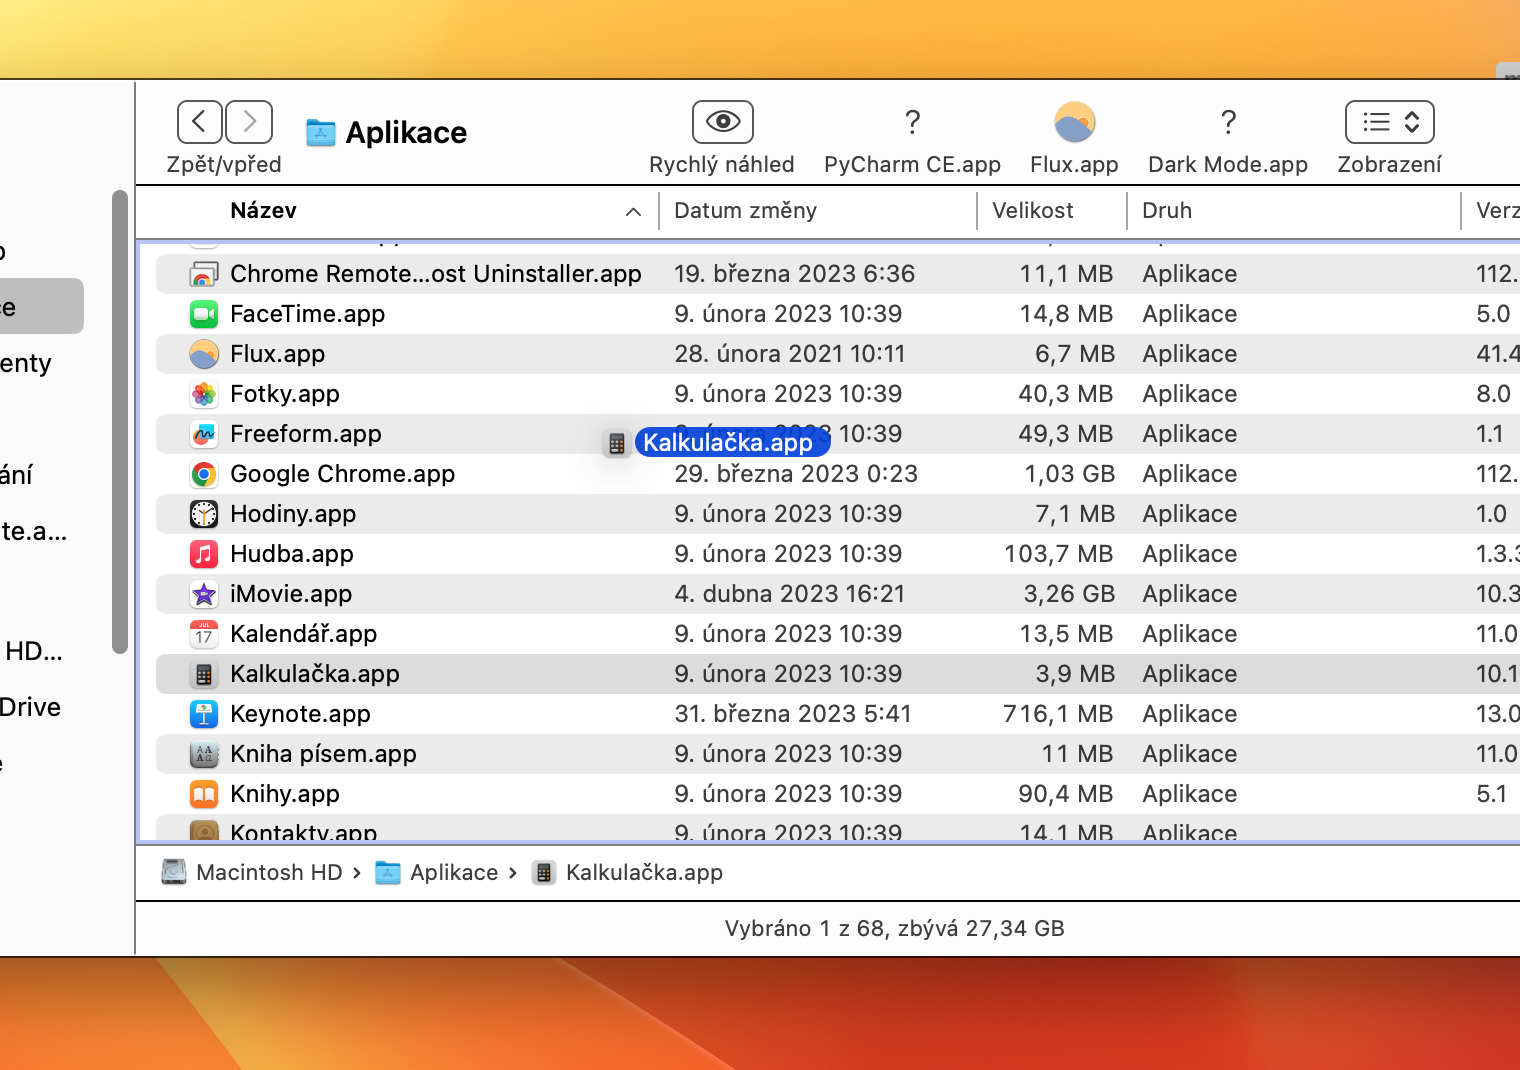Image resolution: width=1520 pixels, height=1070 pixels.
Task: Select the Hodiny.app file name
Action: click(293, 514)
